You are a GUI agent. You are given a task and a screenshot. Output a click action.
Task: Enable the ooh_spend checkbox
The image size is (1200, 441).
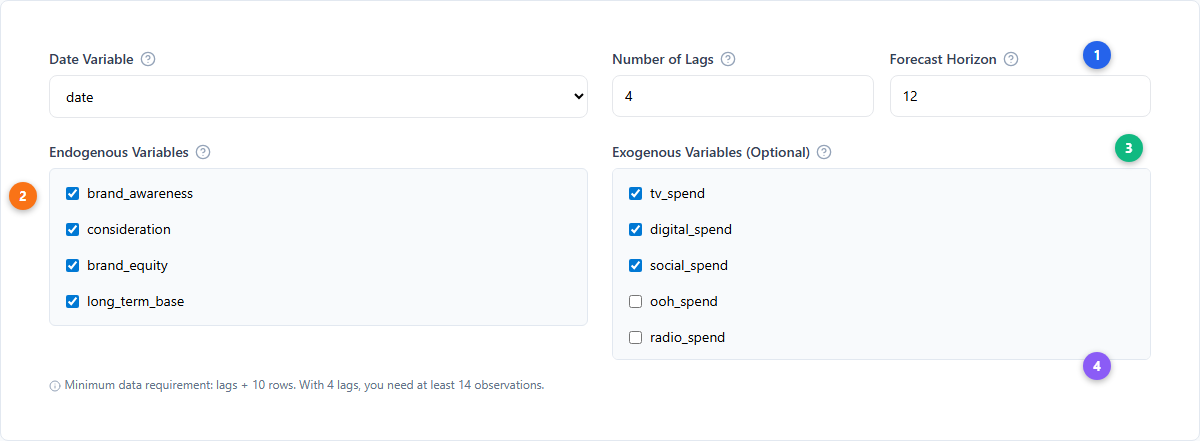635,302
